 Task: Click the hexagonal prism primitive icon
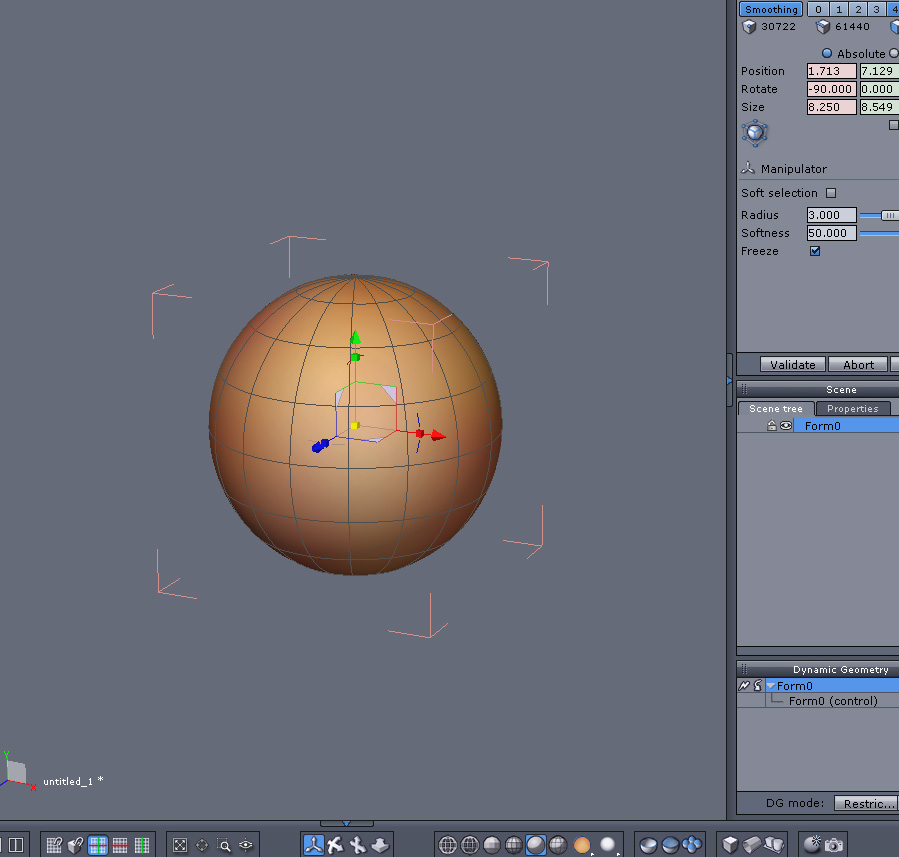(752, 844)
